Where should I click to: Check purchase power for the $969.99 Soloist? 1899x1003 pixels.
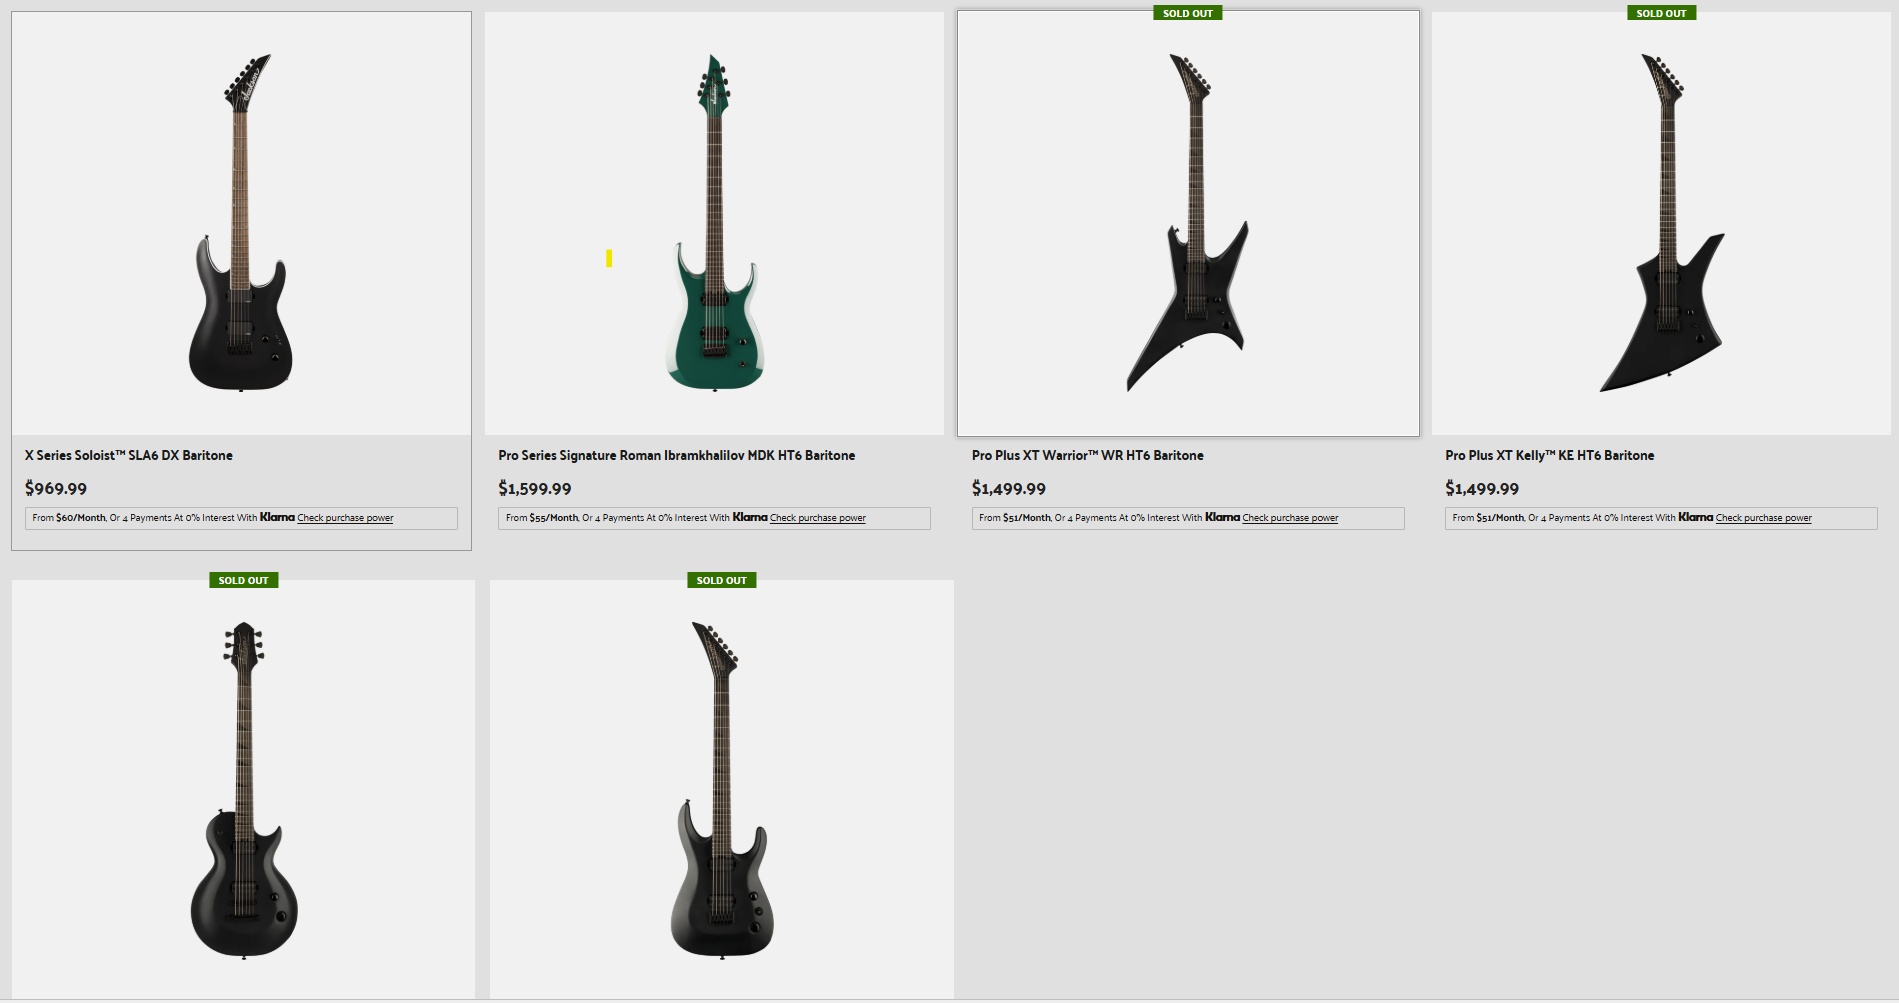345,518
